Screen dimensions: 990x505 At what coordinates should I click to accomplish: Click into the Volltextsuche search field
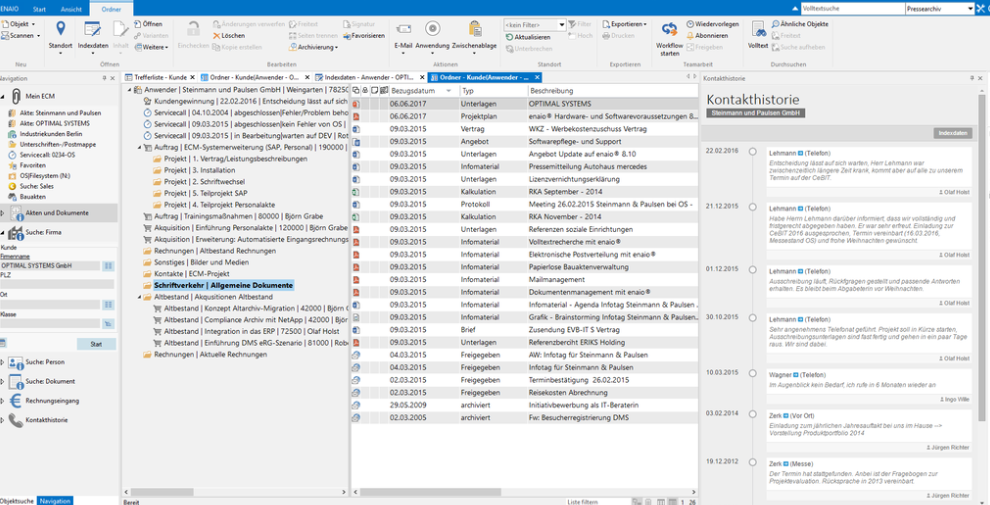(x=850, y=8)
